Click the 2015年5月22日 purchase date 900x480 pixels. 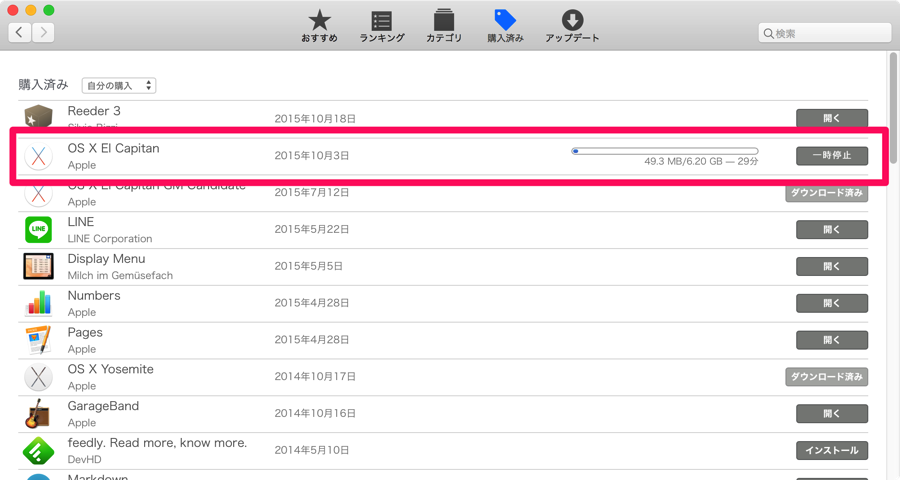pyautogui.click(x=312, y=229)
